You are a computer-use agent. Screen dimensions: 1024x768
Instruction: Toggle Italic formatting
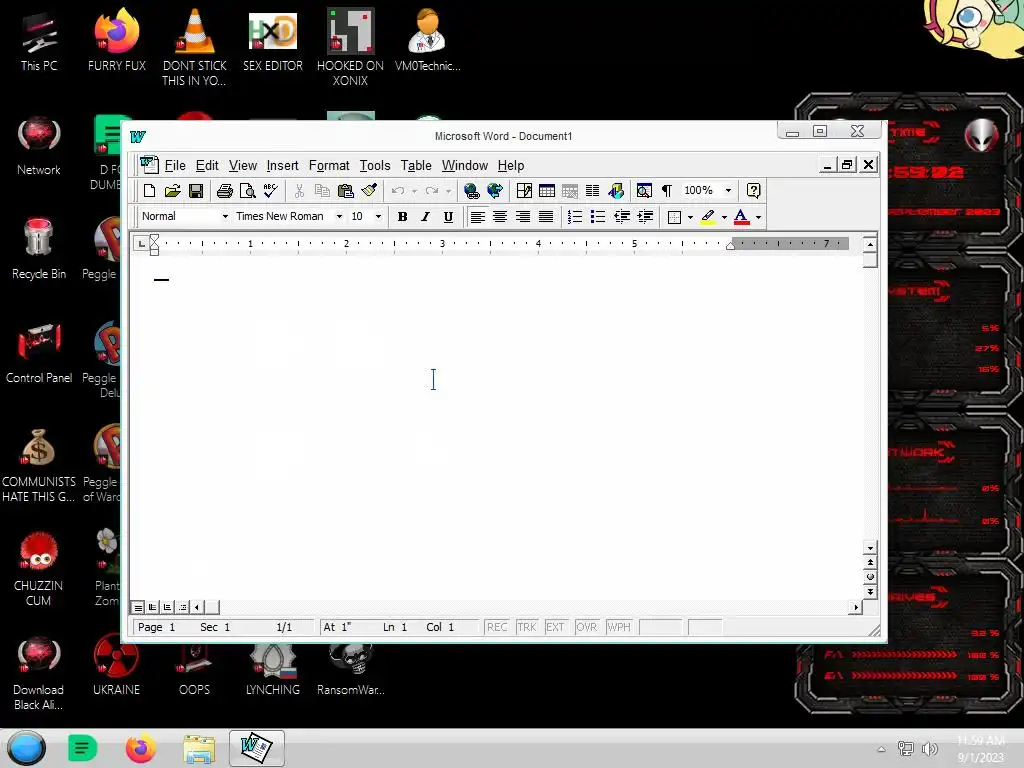coord(425,217)
